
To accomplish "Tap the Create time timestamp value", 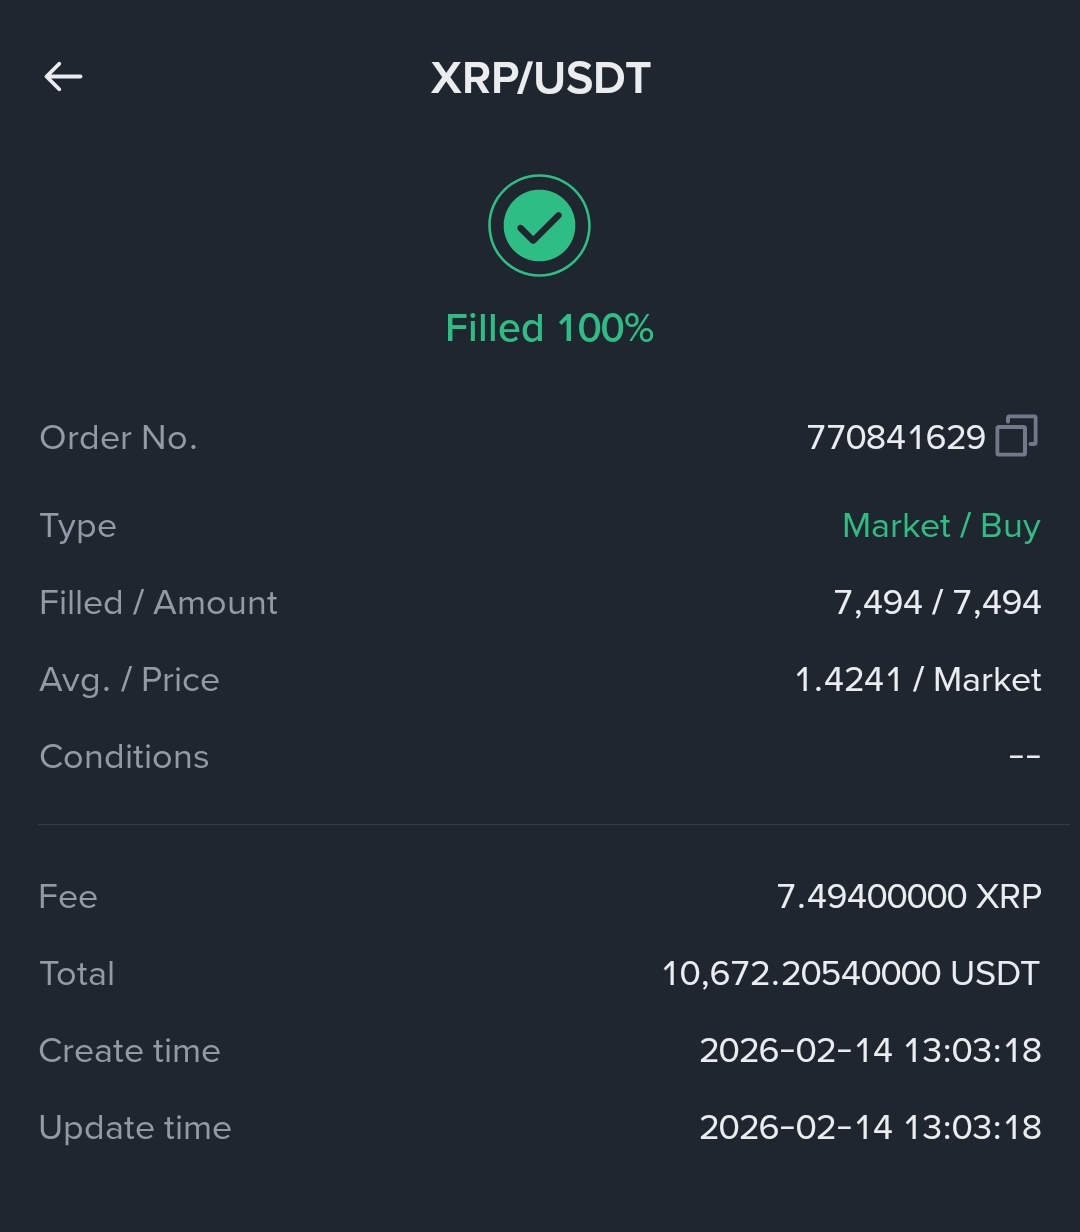I will coord(870,1050).
